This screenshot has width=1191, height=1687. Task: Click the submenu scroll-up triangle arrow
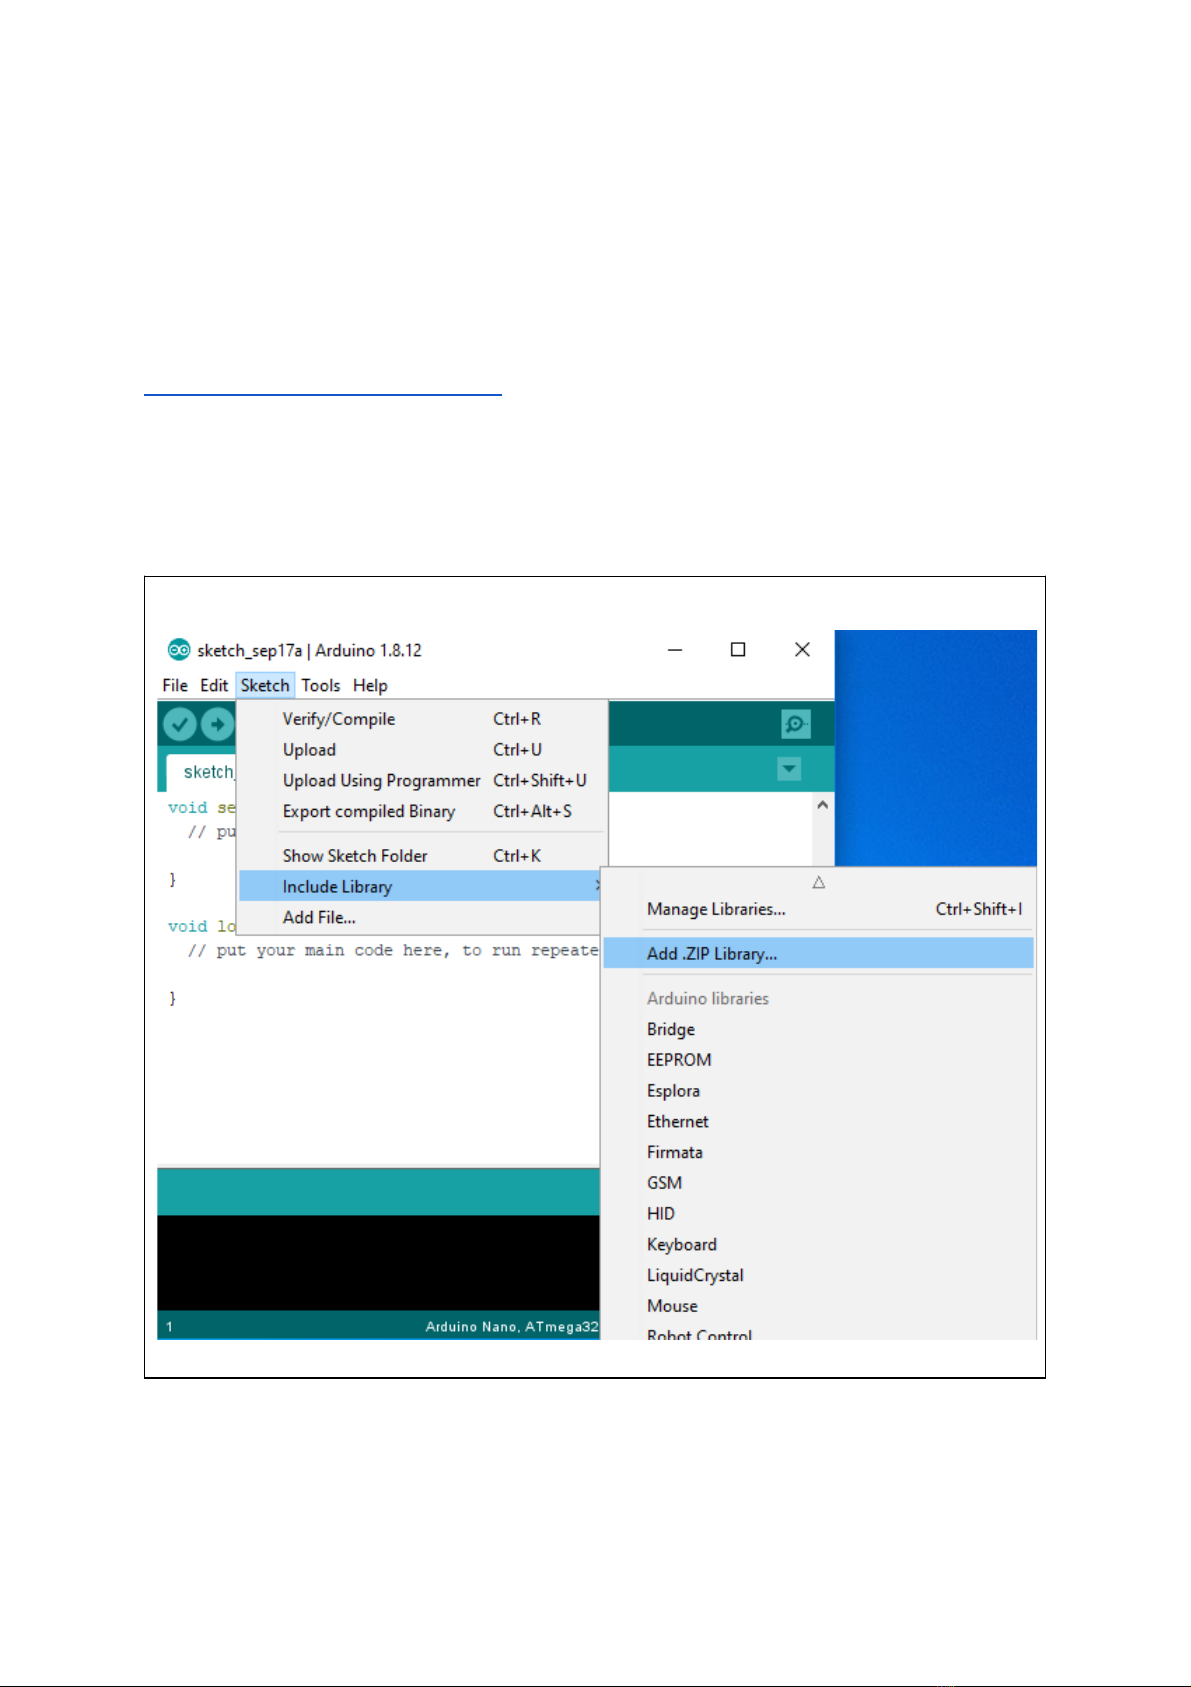(818, 882)
